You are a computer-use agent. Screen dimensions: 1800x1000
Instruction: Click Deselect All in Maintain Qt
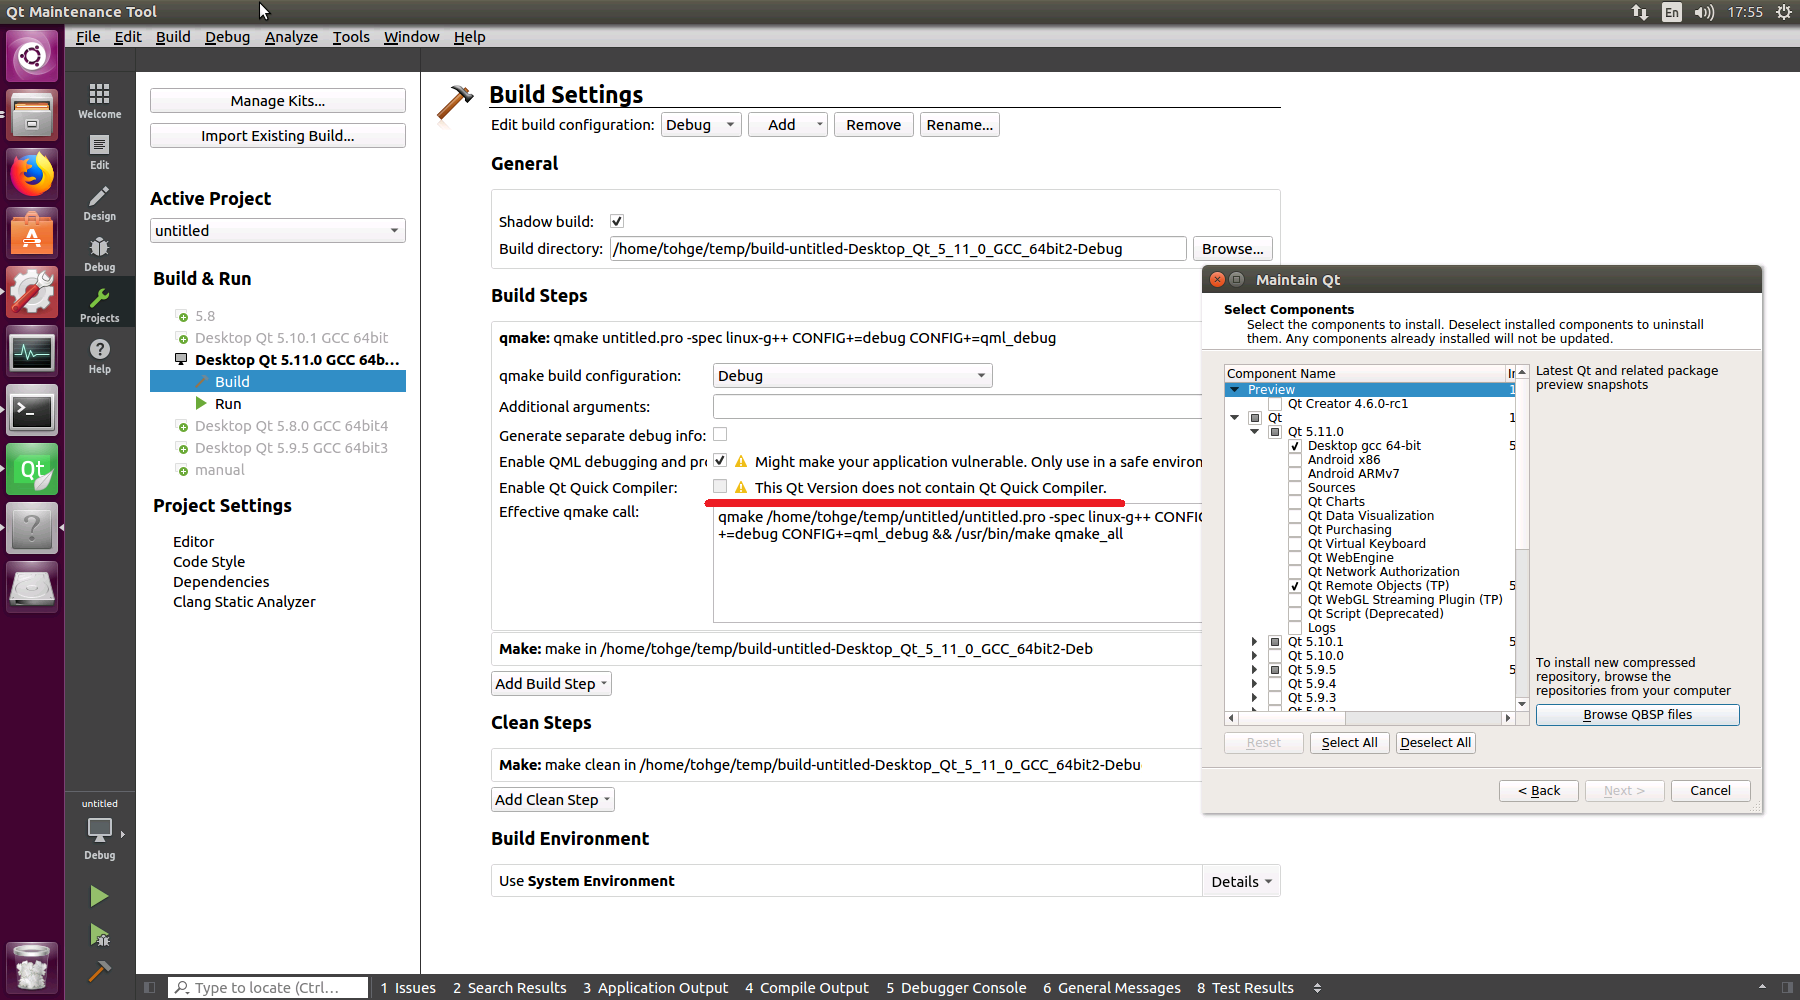pyautogui.click(x=1435, y=743)
